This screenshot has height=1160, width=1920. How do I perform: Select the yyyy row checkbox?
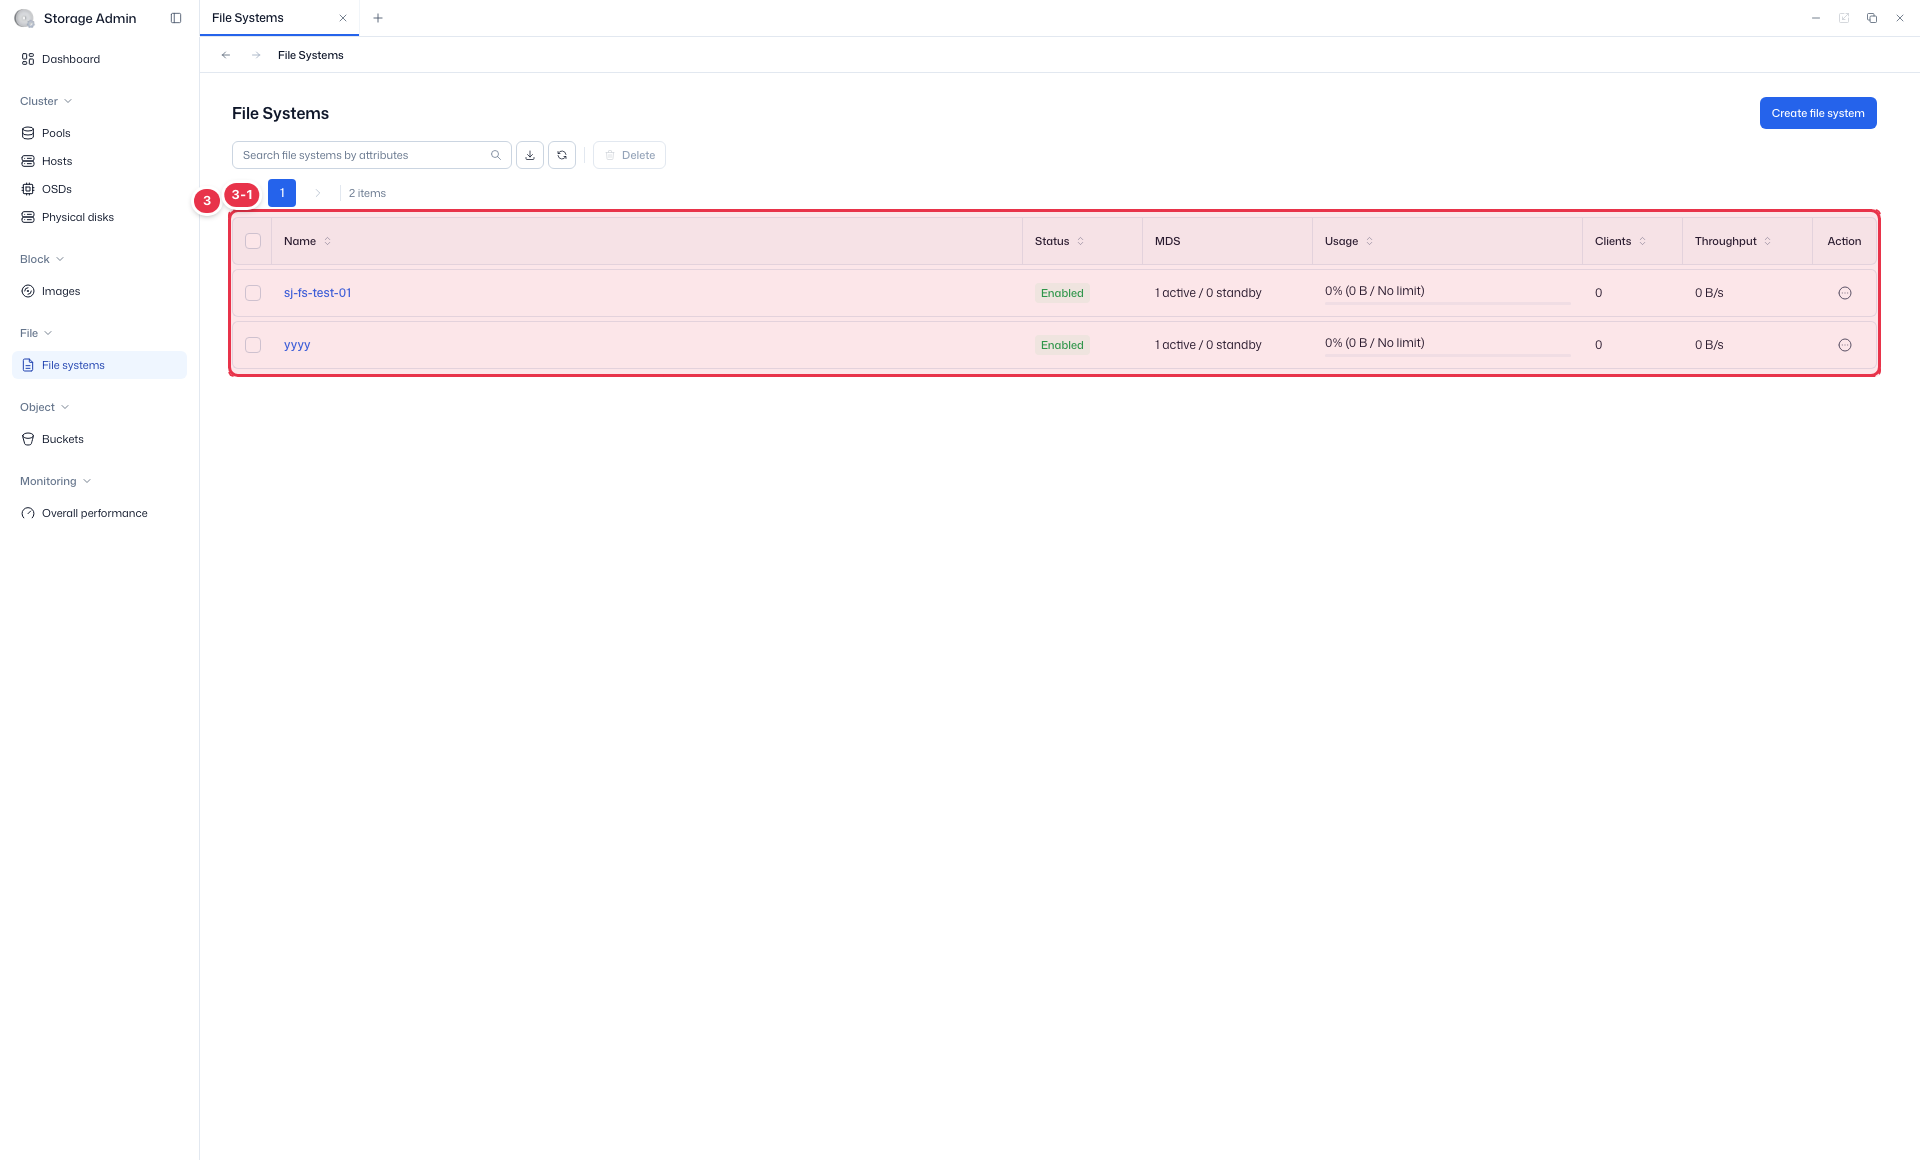pos(253,345)
